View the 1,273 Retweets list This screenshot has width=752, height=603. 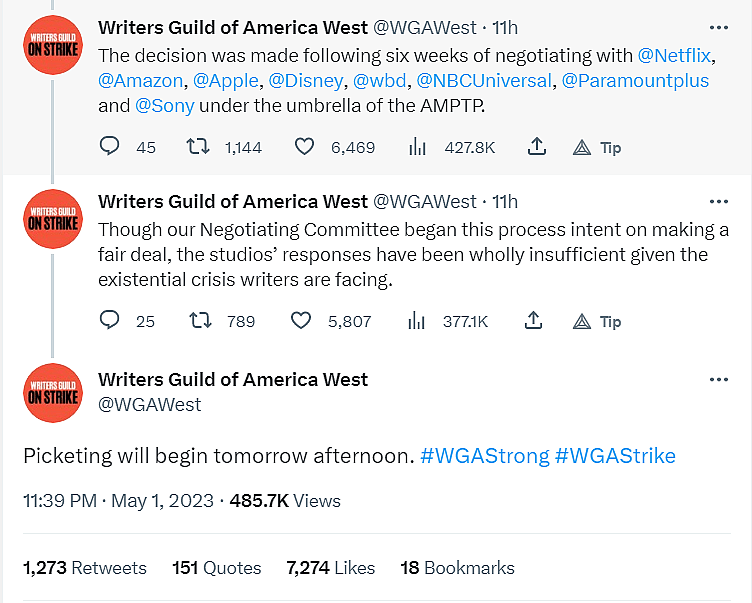(84, 568)
